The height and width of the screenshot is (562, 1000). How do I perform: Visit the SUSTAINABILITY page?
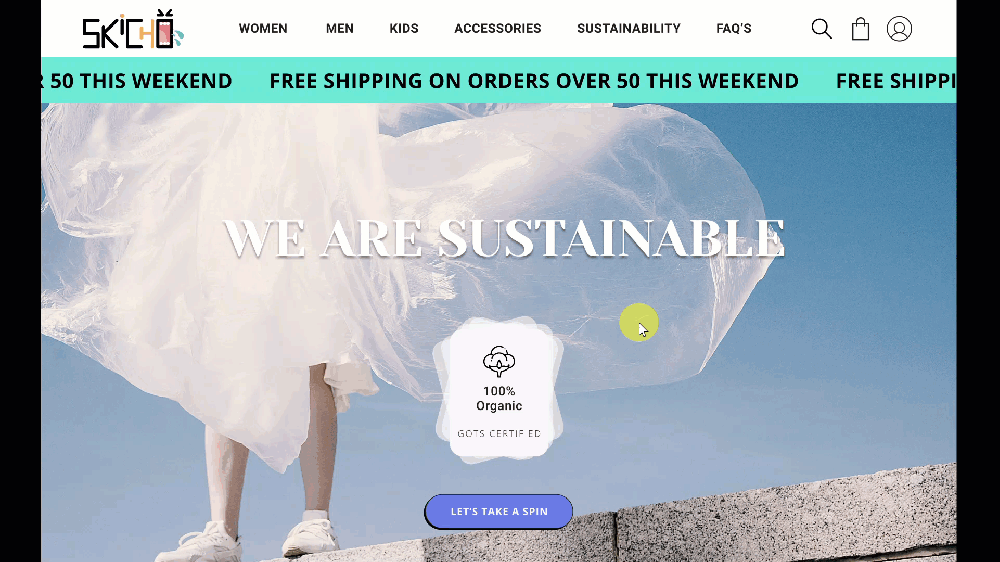point(629,29)
